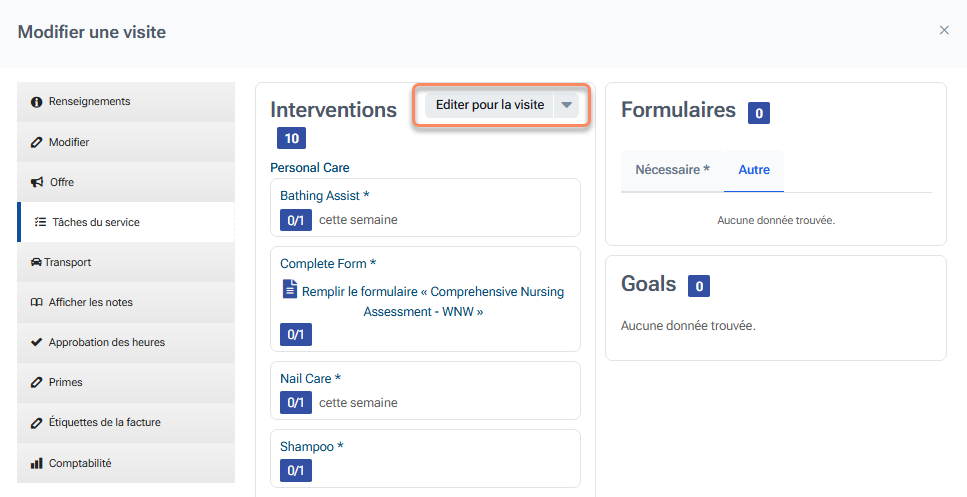
Task: Click the megaphone icon beside Offre
Action: coord(37,183)
